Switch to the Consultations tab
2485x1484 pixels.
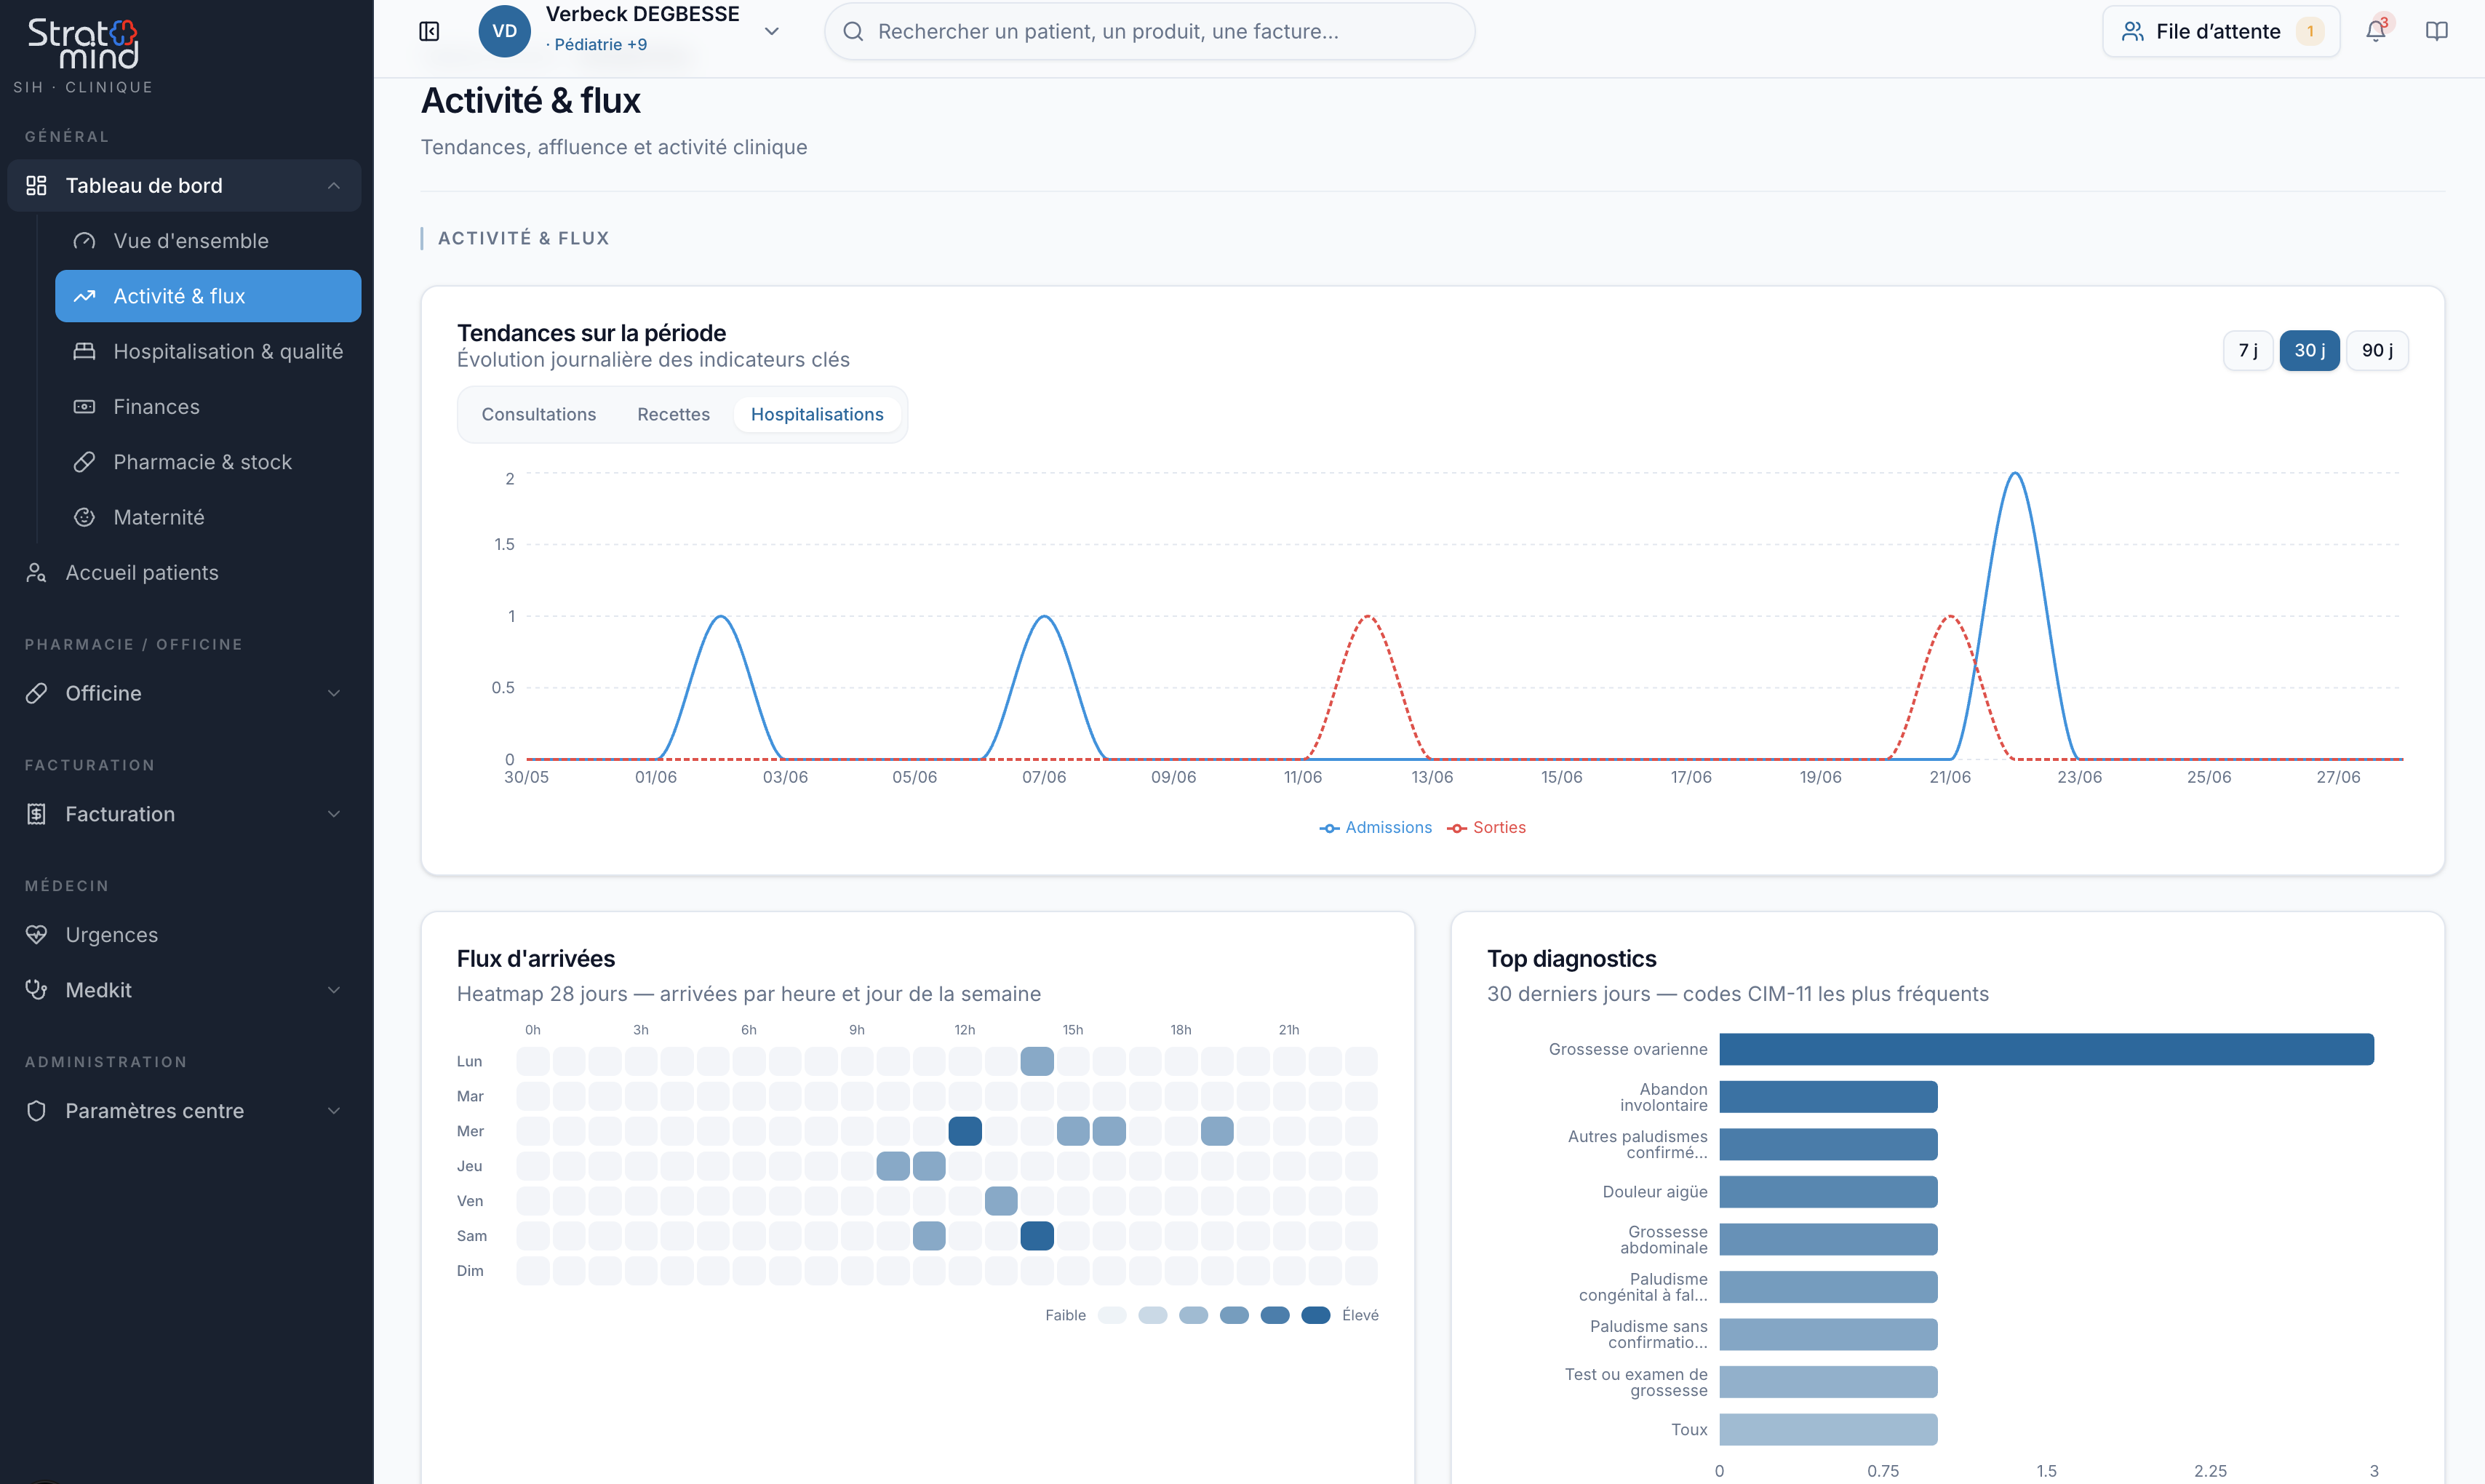(539, 414)
